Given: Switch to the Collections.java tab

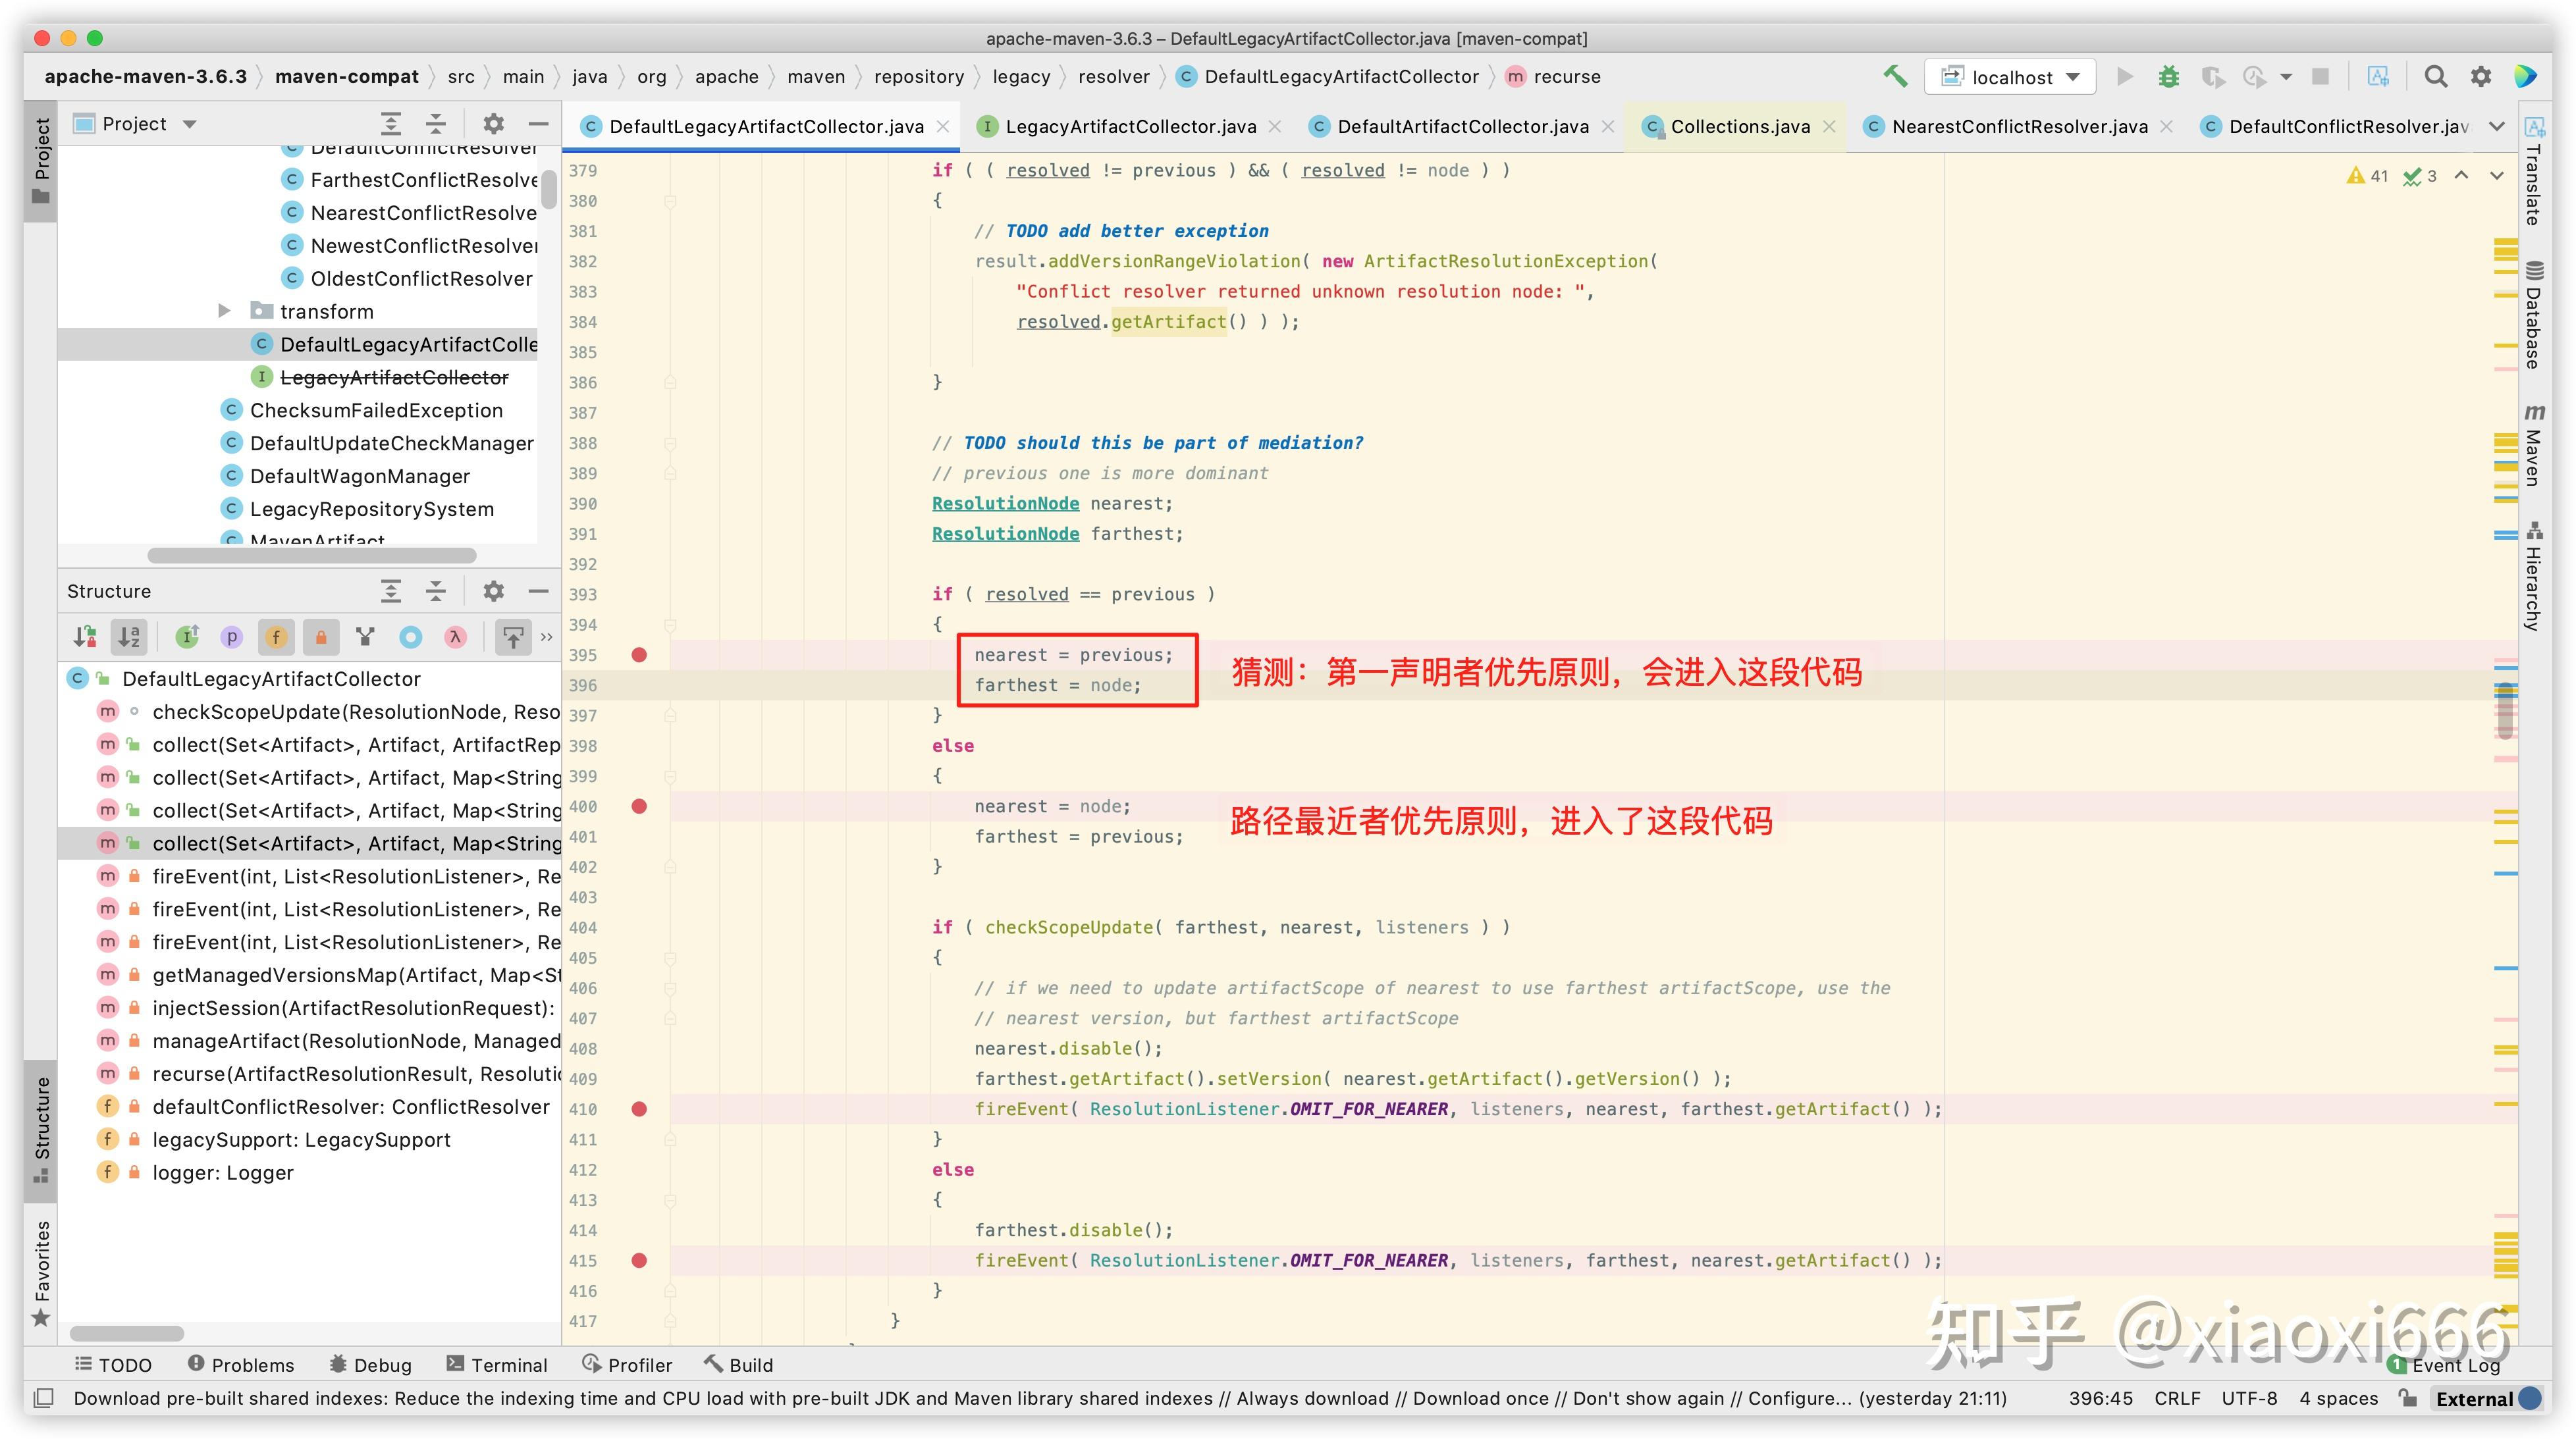Looking at the screenshot, I should (x=1739, y=126).
